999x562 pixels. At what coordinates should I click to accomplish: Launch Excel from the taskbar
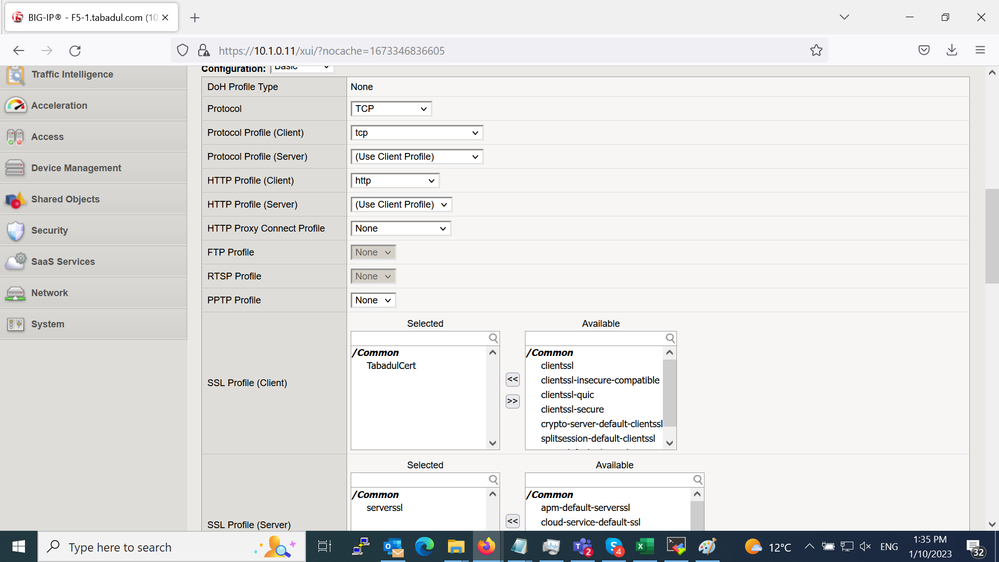point(645,547)
